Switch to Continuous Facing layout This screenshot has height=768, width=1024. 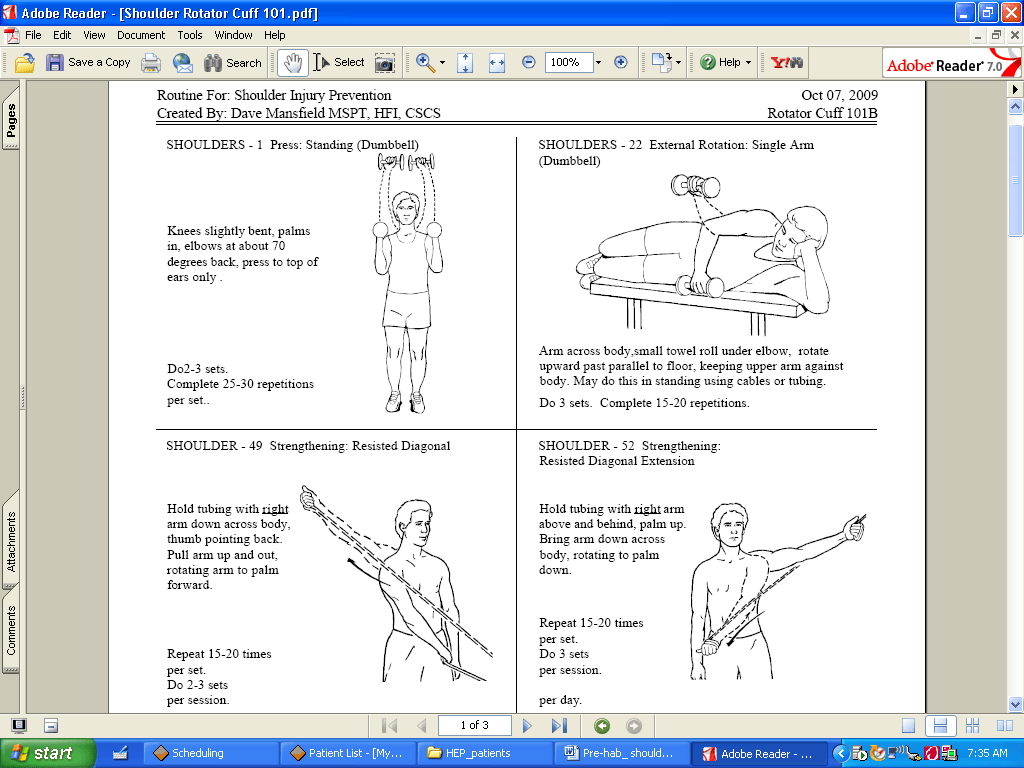tap(972, 726)
